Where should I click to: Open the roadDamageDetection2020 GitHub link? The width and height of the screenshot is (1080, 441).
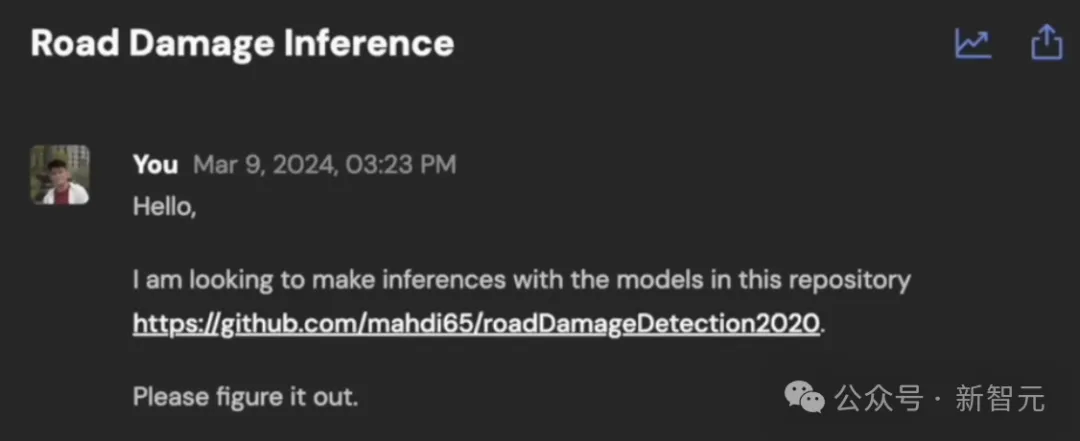tap(476, 323)
